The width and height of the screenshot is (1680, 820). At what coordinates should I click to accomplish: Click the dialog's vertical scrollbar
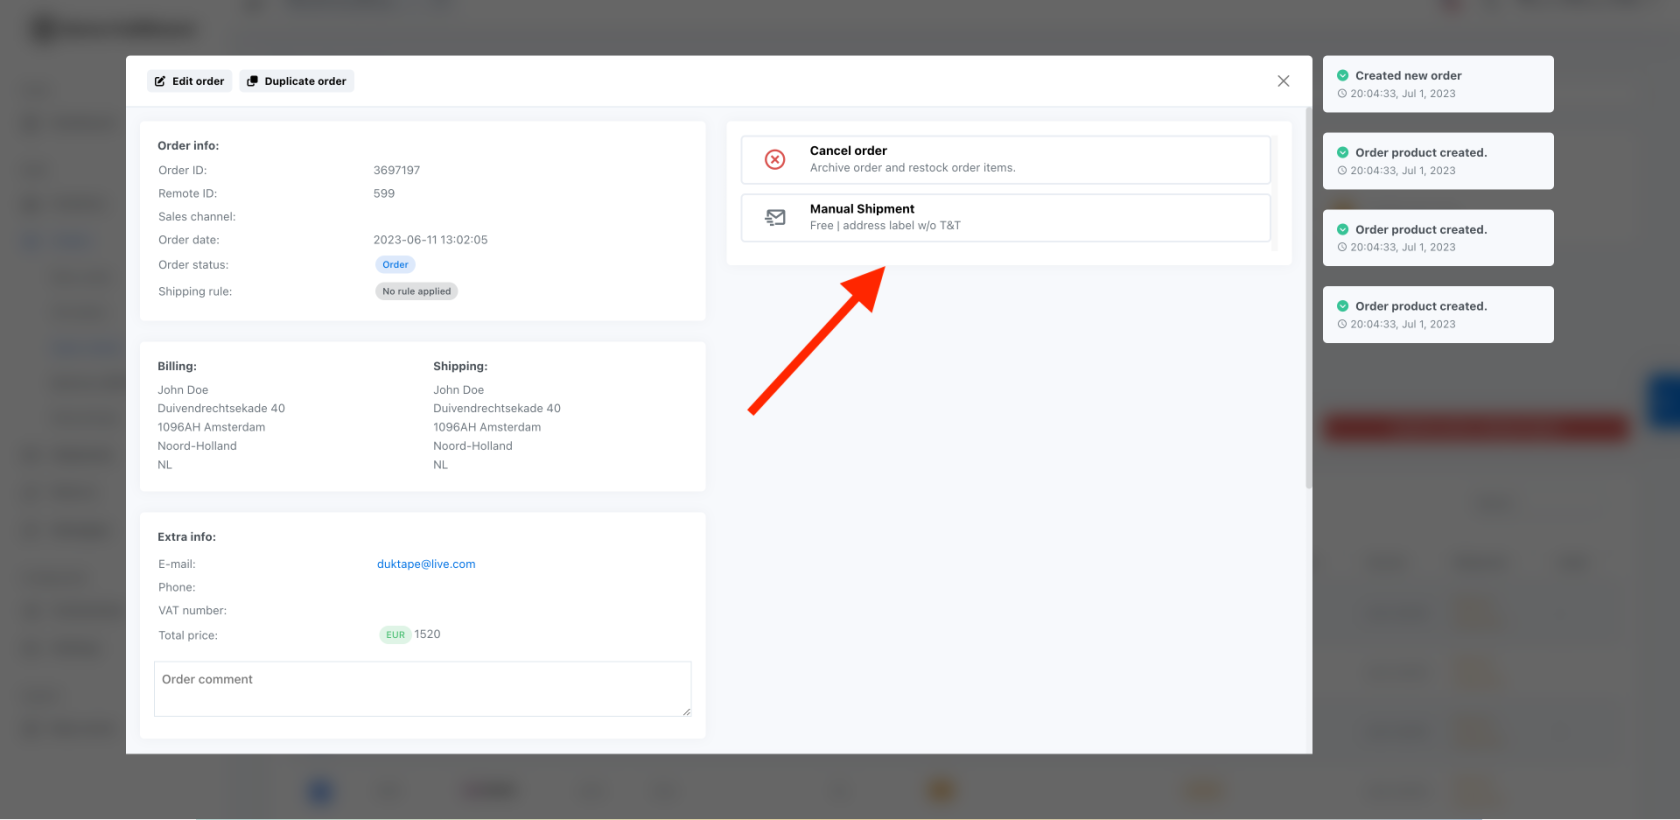pyautogui.click(x=1308, y=298)
